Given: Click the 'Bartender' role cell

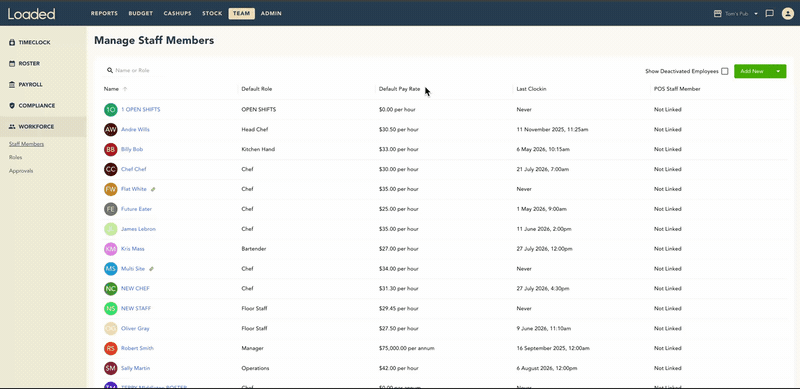Looking at the screenshot, I should pyautogui.click(x=254, y=249).
